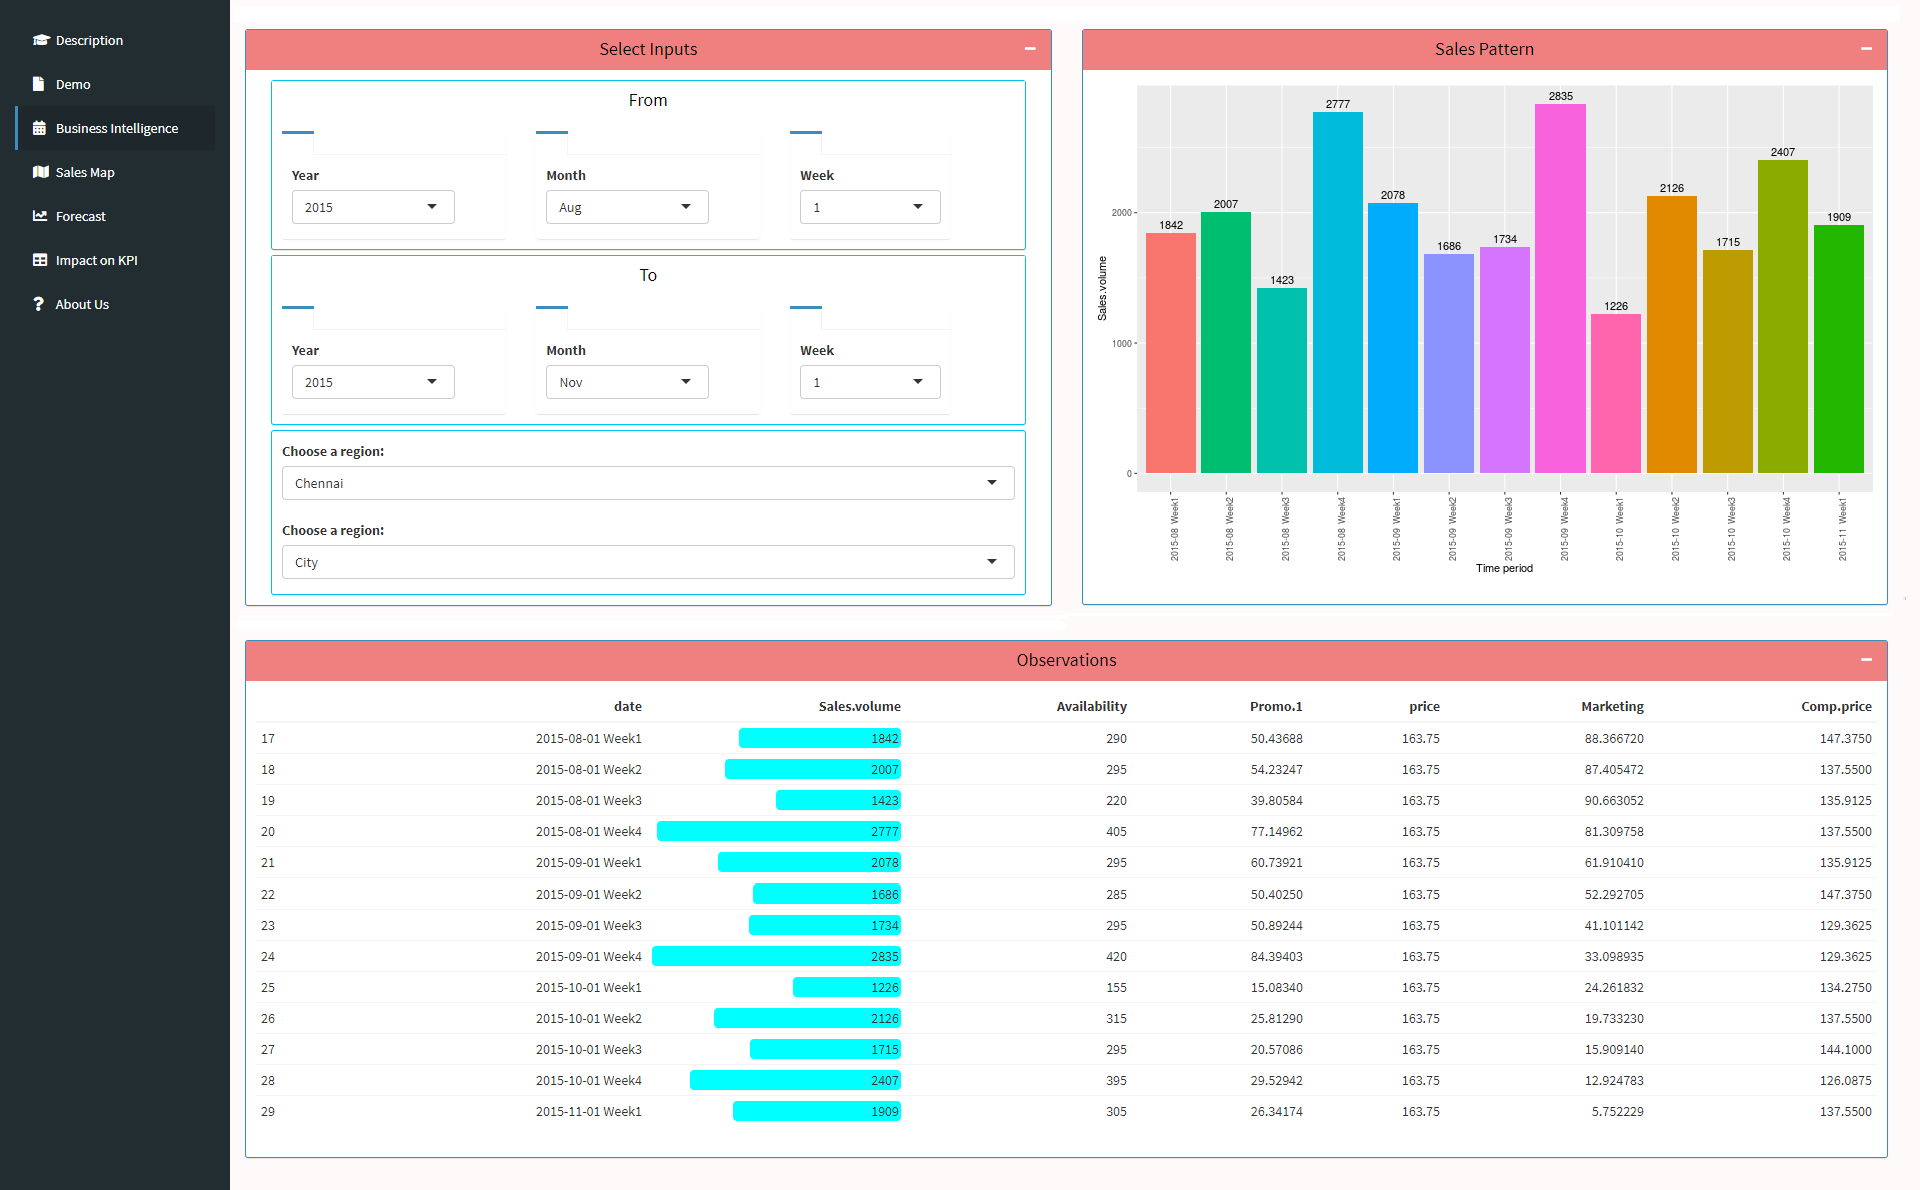Click the Promo.1 column header

[x=1276, y=706]
